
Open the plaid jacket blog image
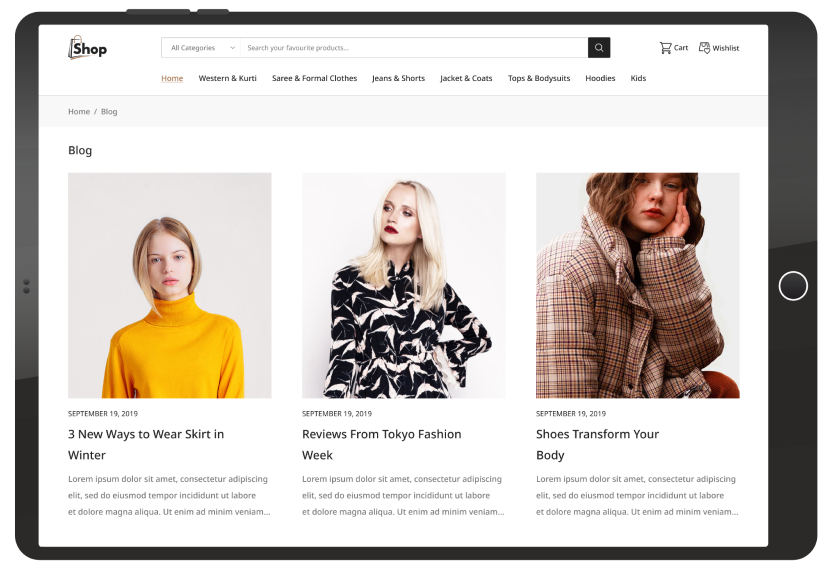pos(637,285)
